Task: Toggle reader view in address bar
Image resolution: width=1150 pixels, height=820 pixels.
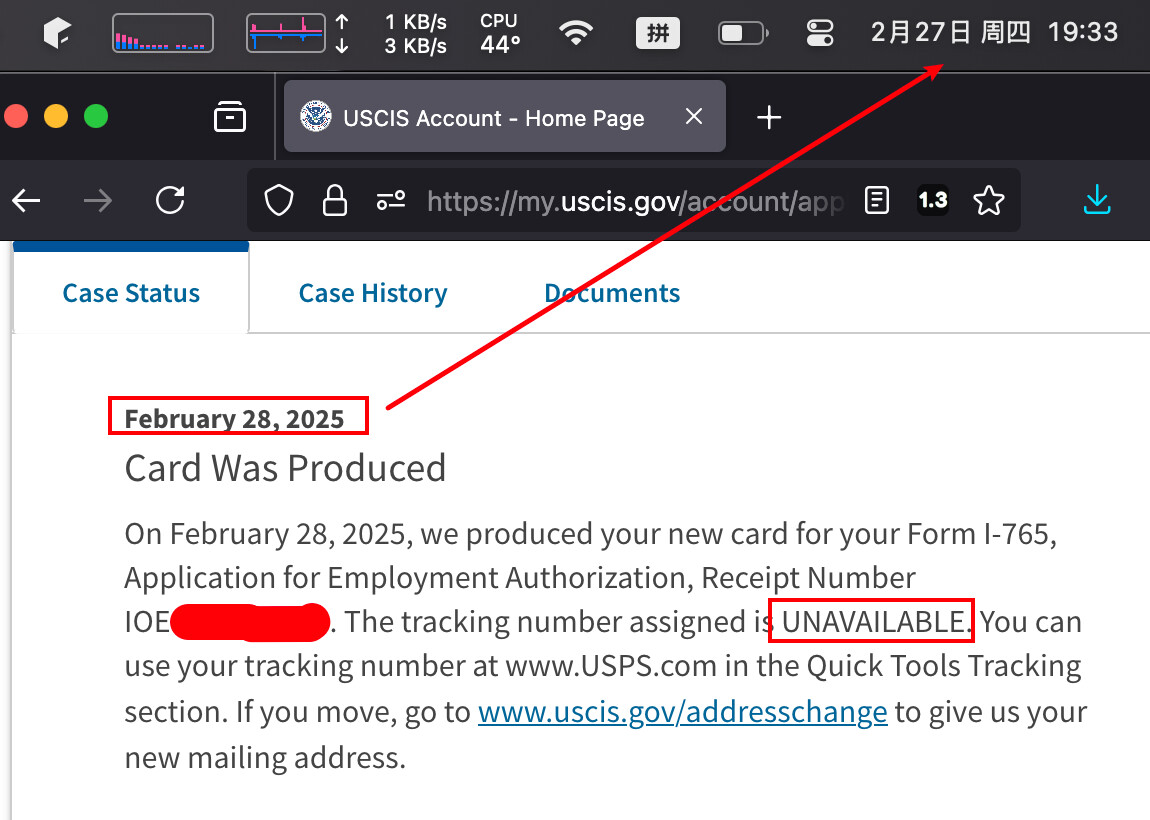Action: pyautogui.click(x=876, y=201)
